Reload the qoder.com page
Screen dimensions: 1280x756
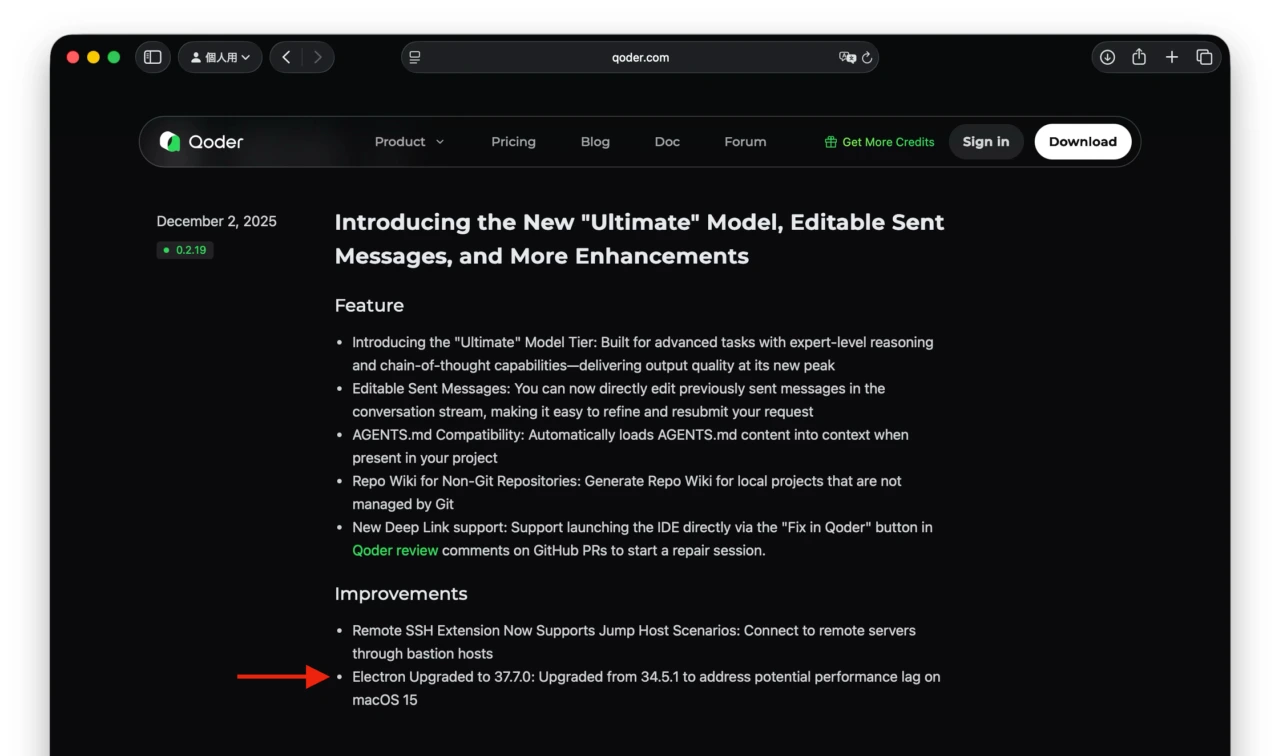point(867,58)
